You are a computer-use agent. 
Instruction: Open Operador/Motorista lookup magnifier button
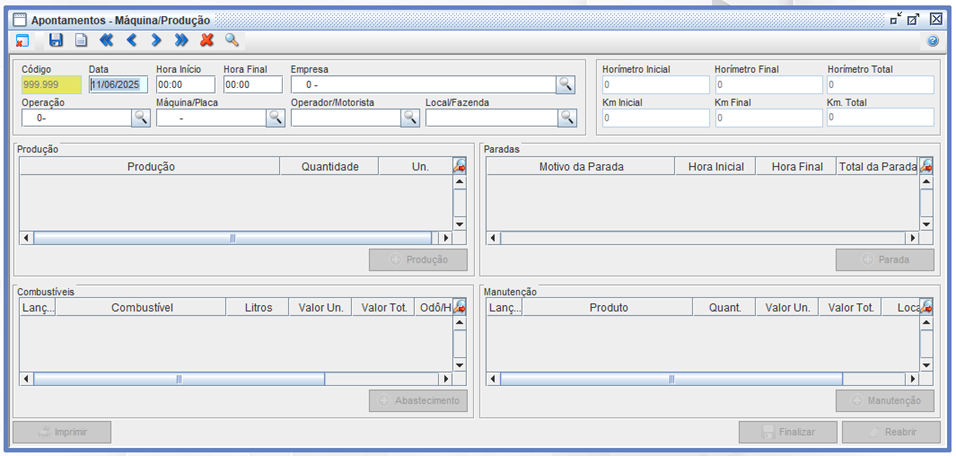(410, 118)
